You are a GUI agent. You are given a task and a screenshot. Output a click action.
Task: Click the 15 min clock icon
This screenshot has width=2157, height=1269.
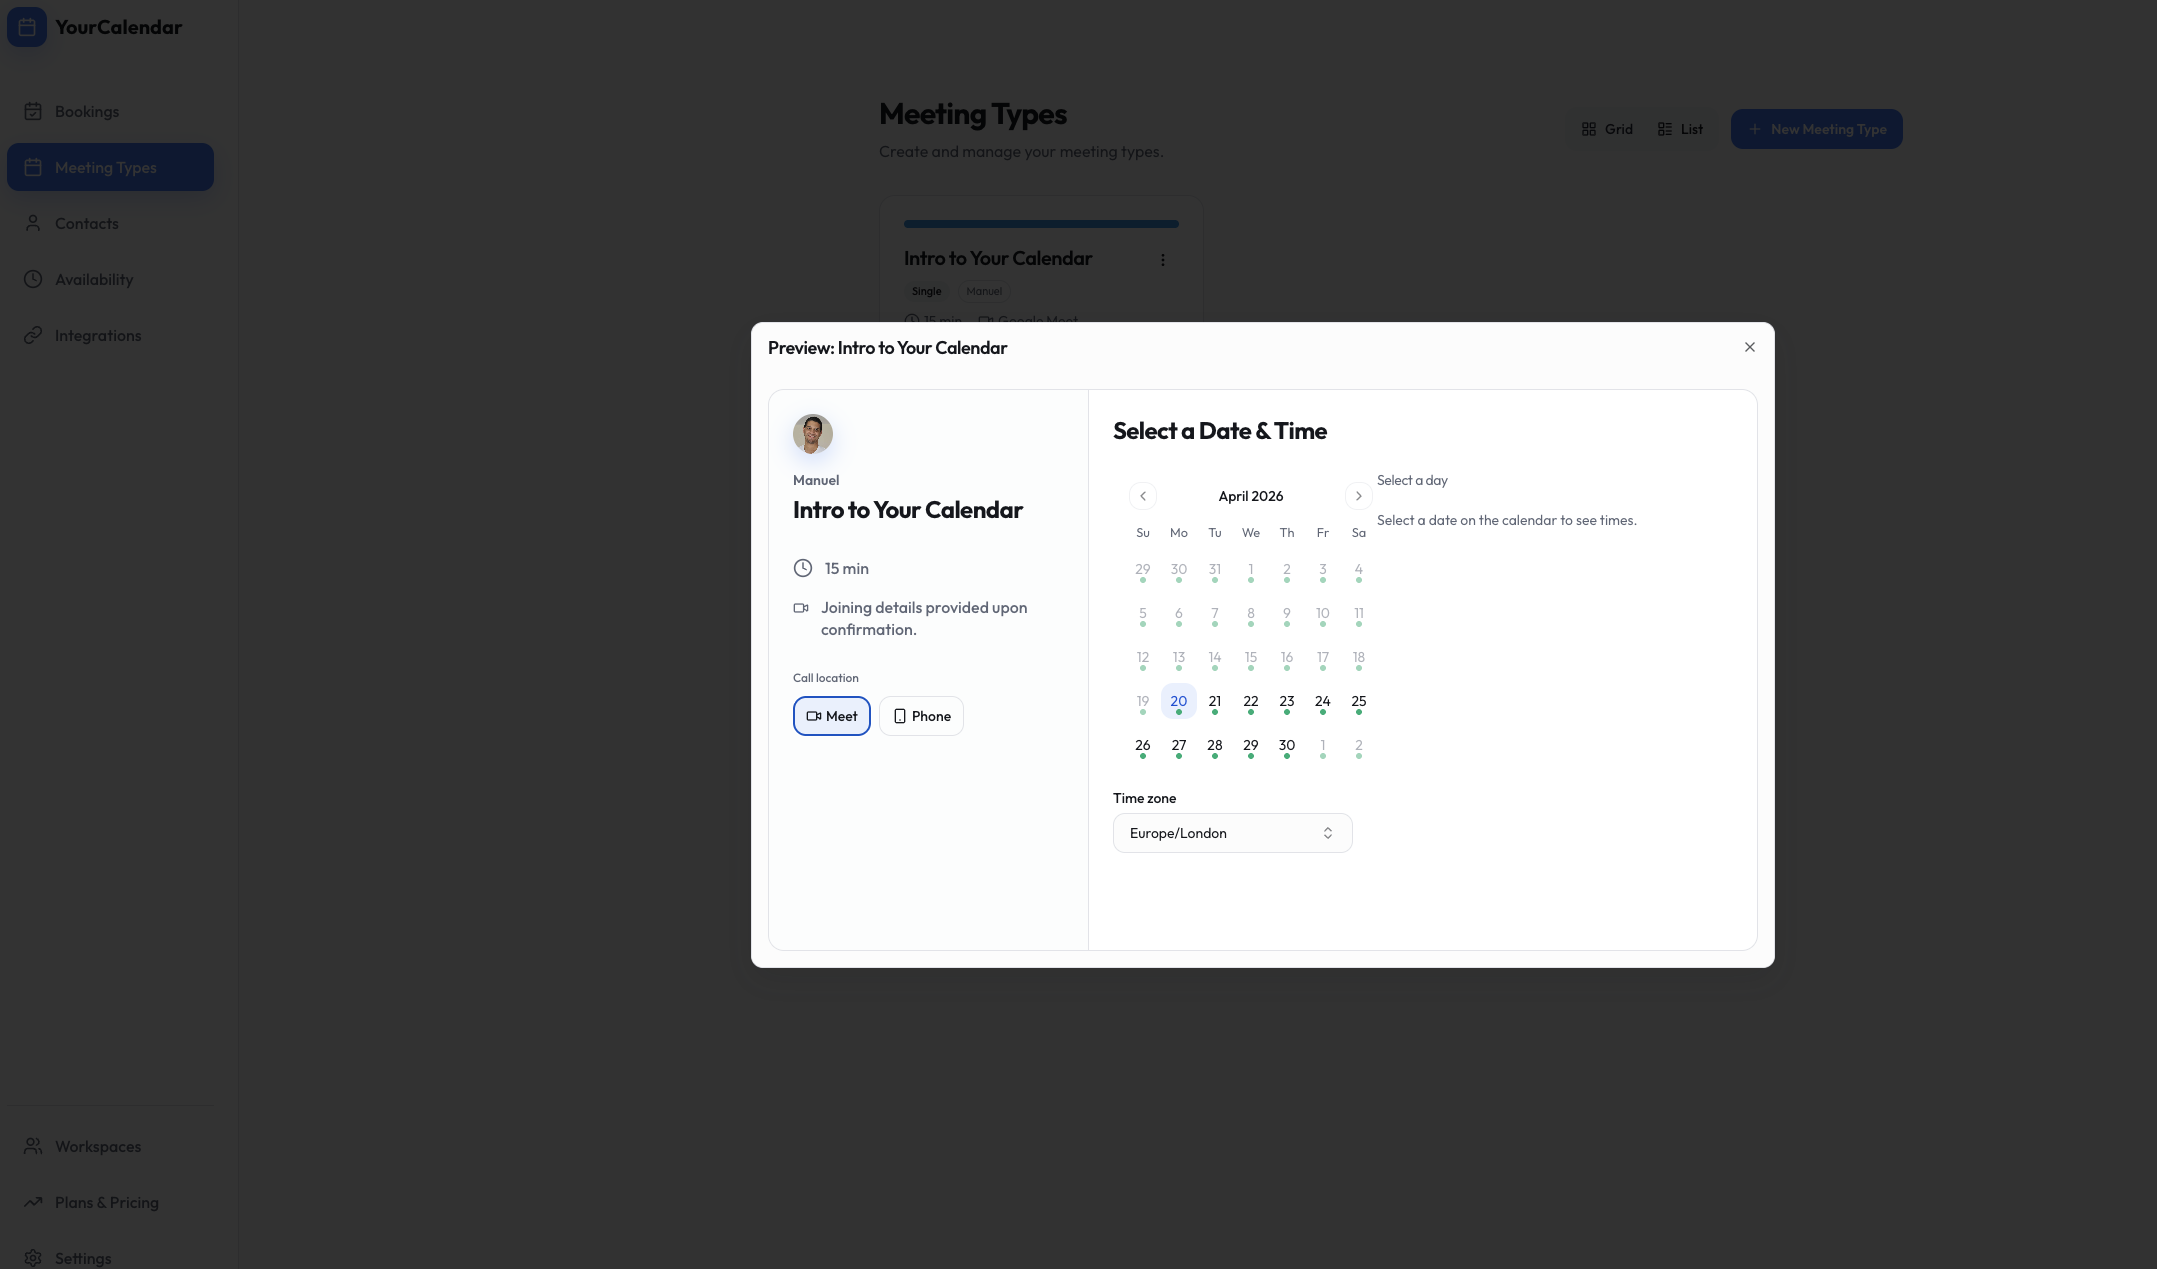(803, 568)
